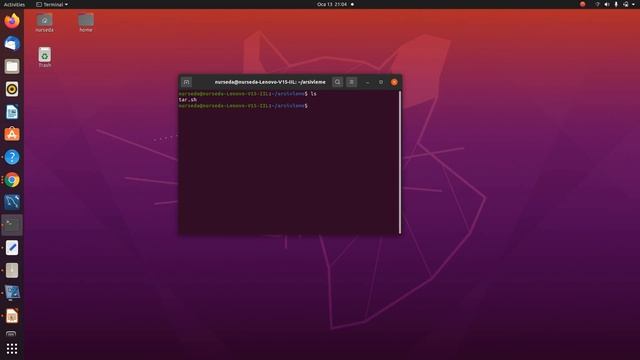Close the terminal window

tap(394, 82)
